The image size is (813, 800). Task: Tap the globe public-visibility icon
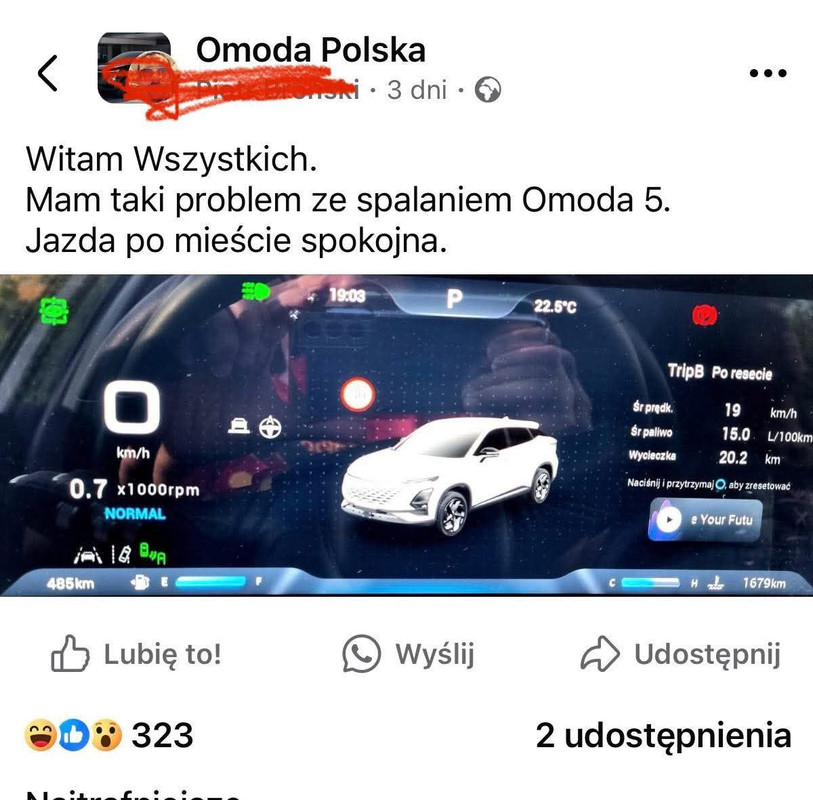[488, 90]
